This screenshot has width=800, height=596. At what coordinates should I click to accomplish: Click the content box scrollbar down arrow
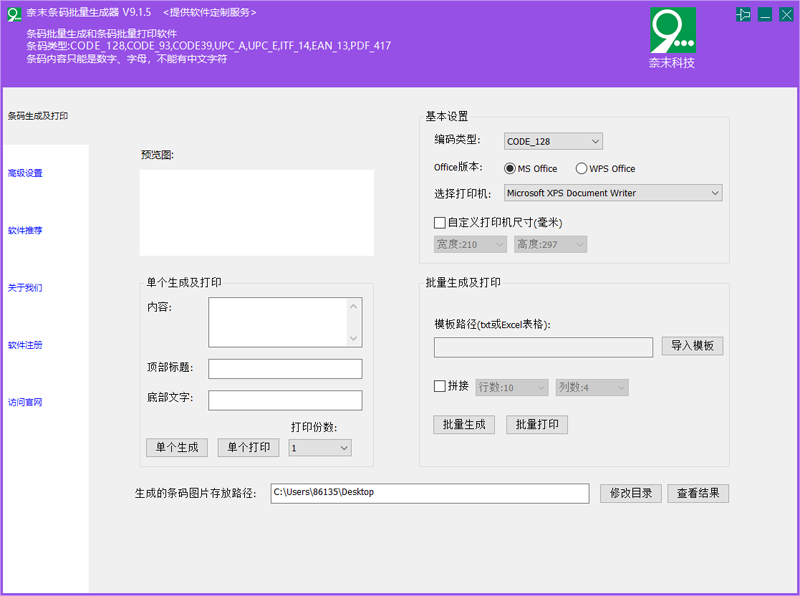(x=352, y=339)
